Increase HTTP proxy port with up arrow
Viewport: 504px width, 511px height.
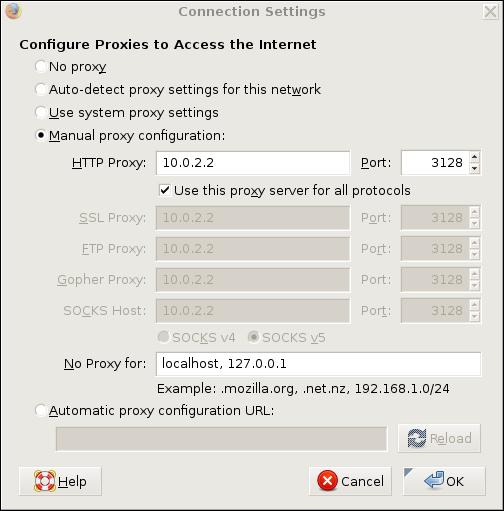[475, 157]
